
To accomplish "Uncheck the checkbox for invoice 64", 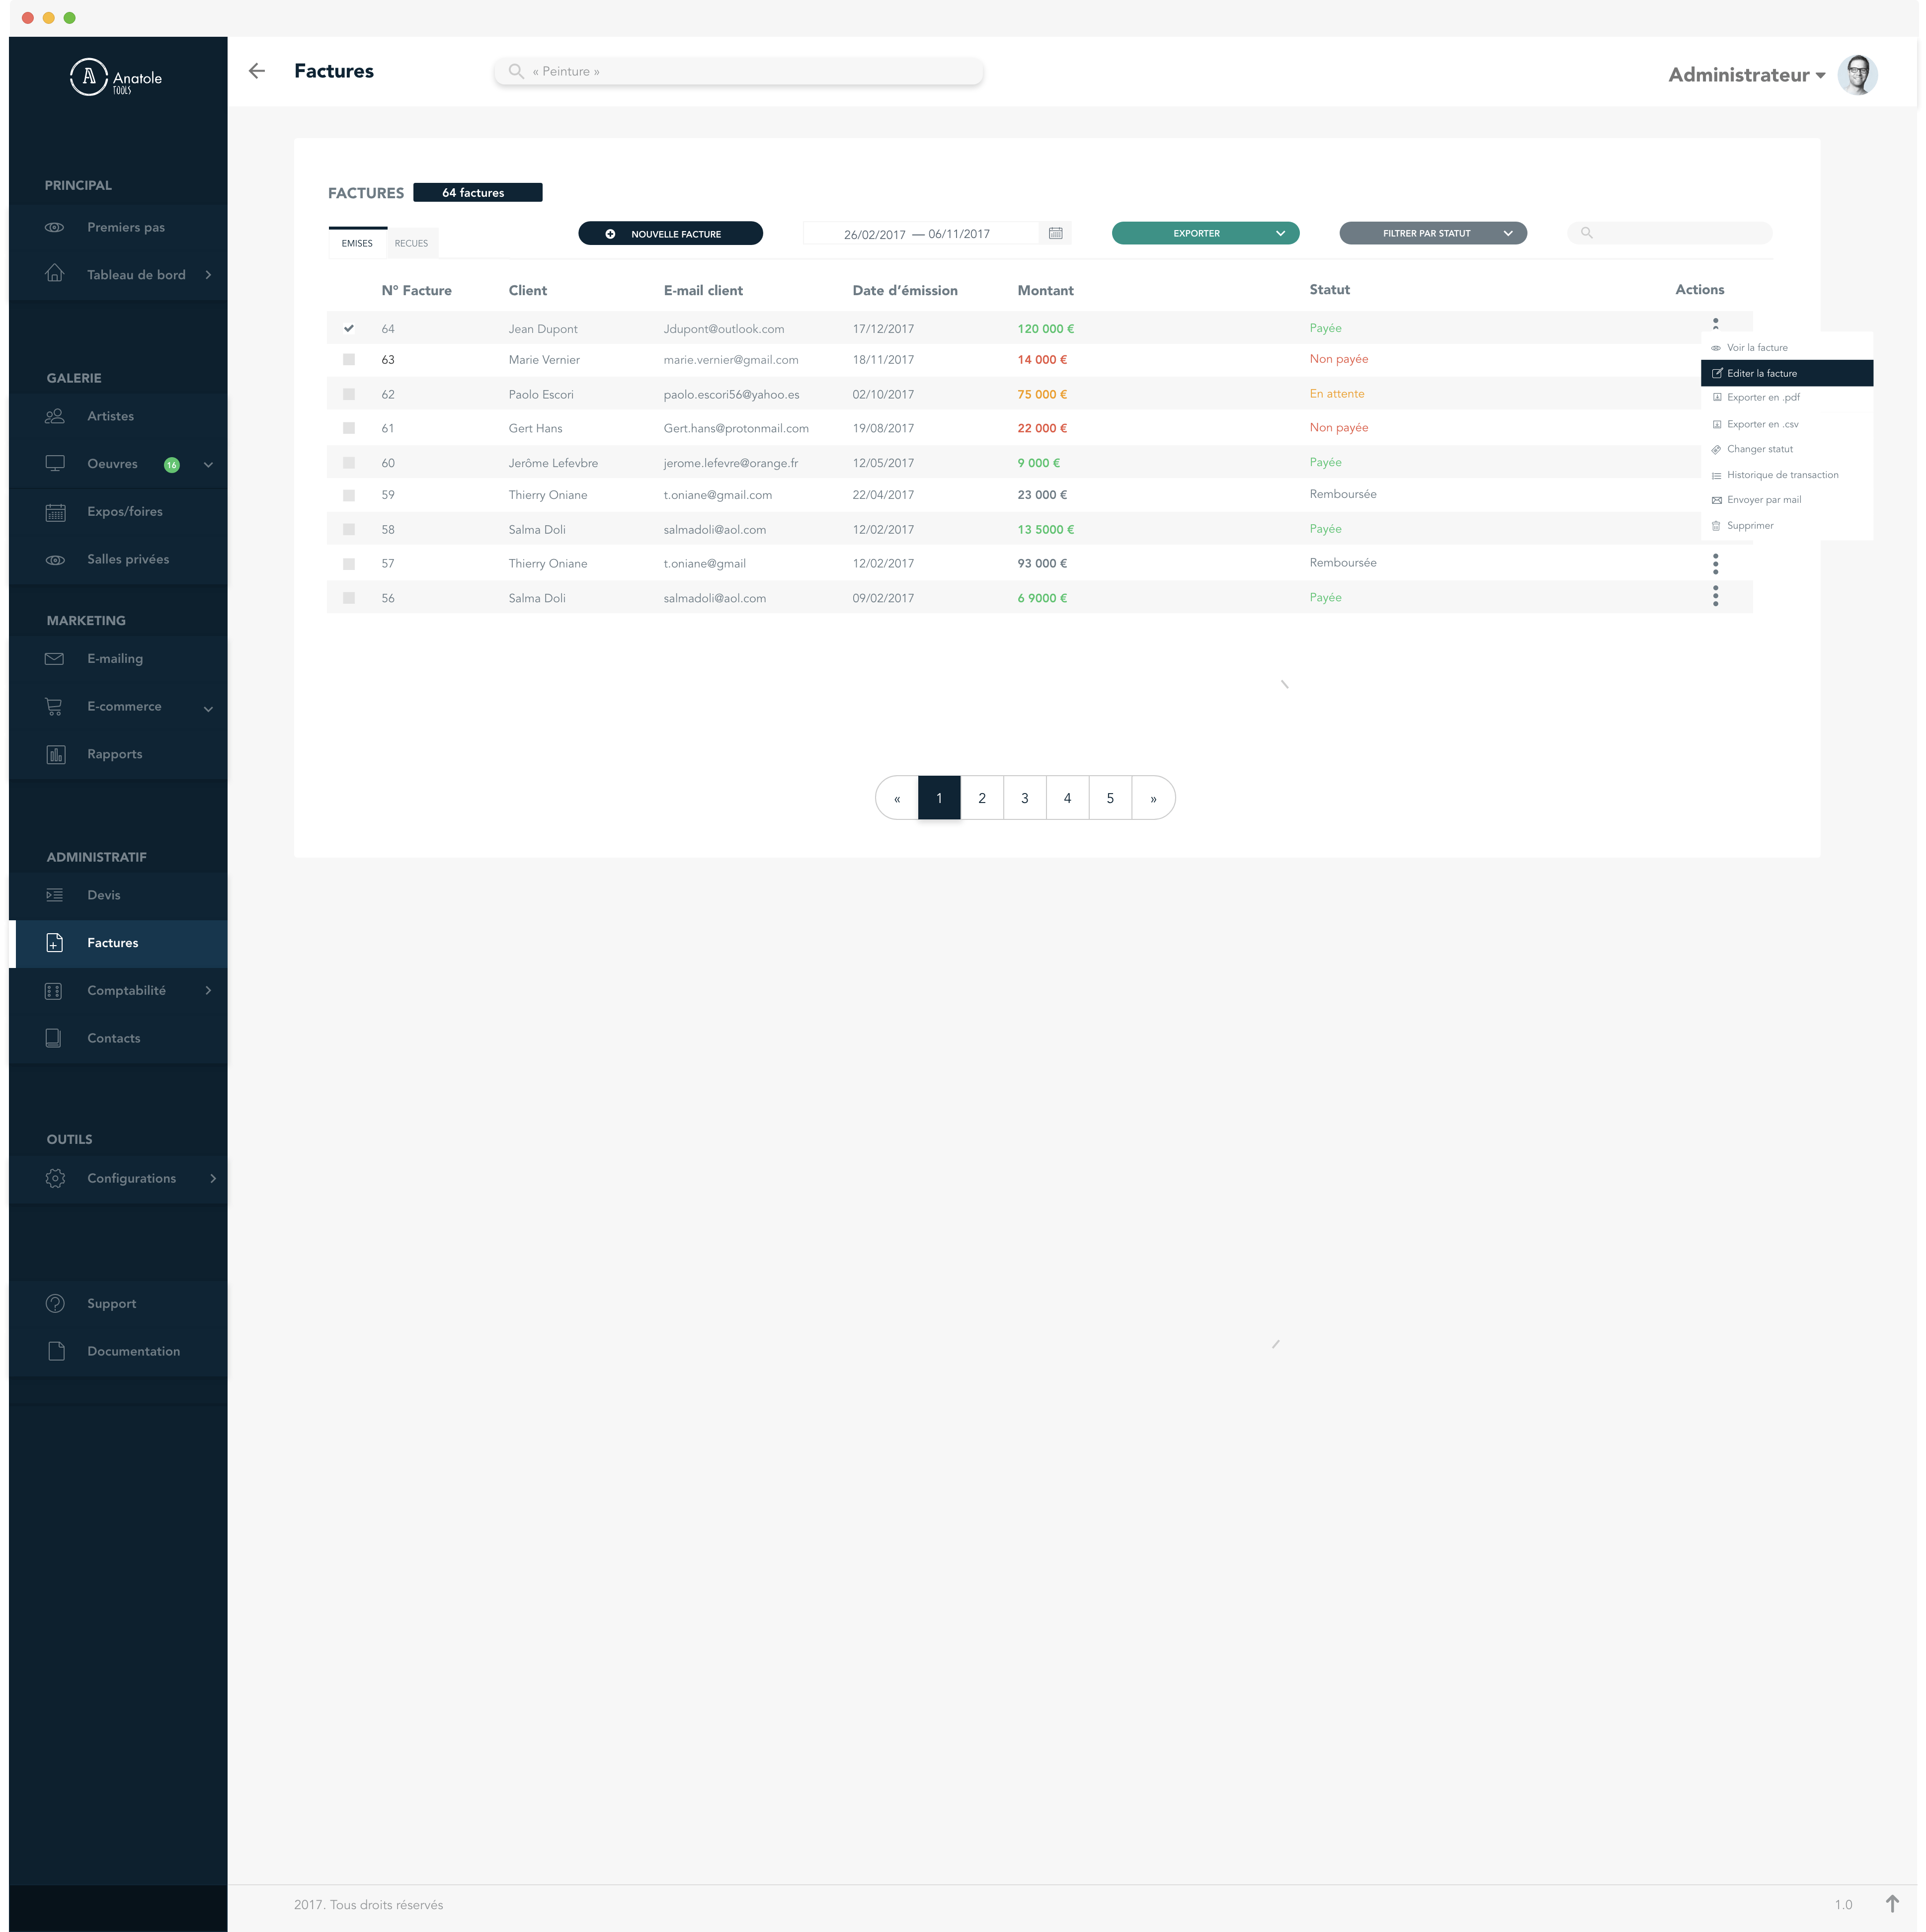I will [x=349, y=328].
